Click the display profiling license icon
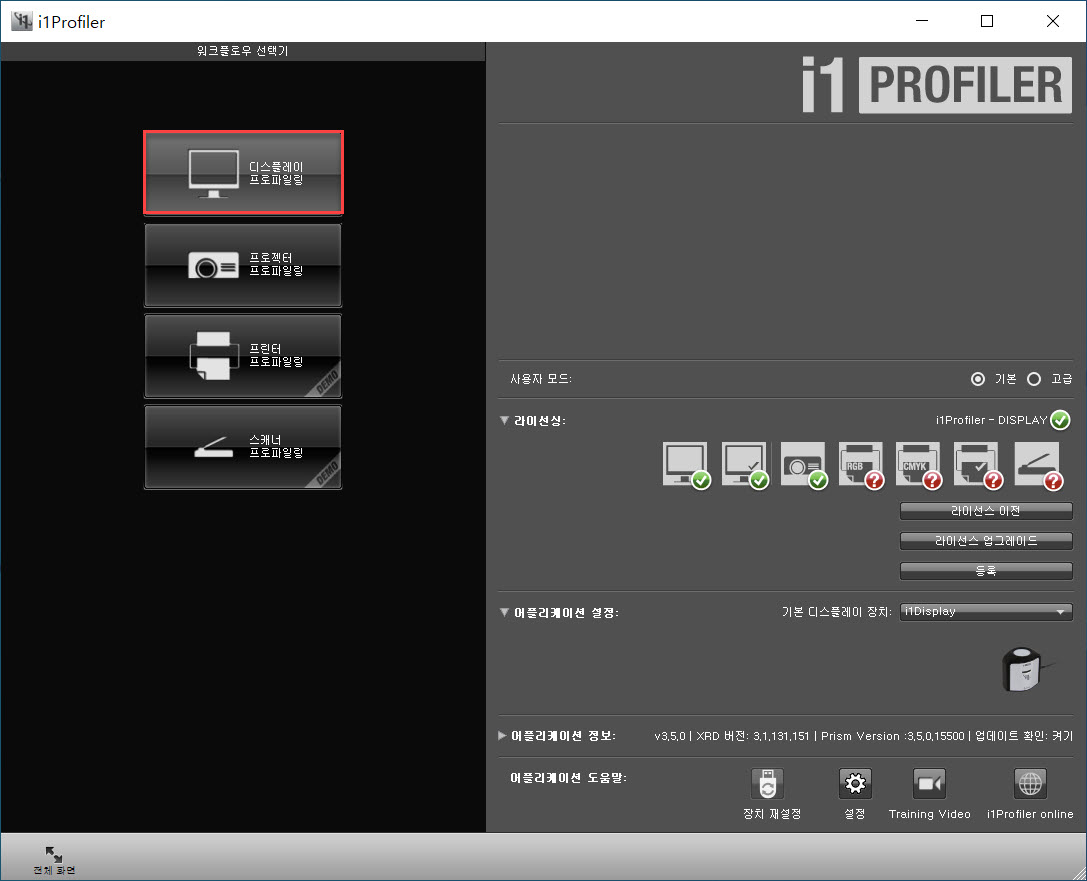 pyautogui.click(x=686, y=465)
